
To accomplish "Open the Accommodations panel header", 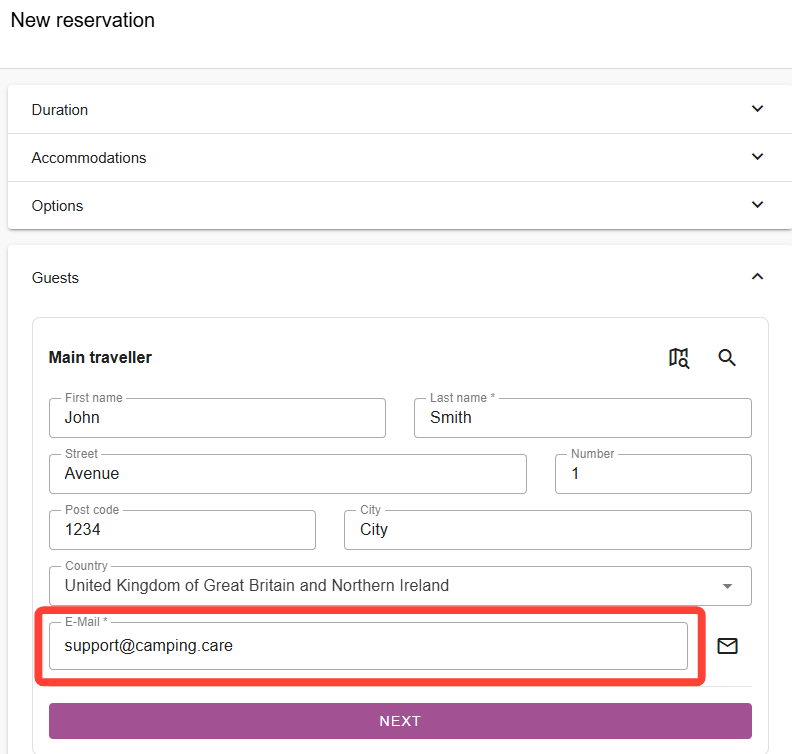I will pos(300,158).
